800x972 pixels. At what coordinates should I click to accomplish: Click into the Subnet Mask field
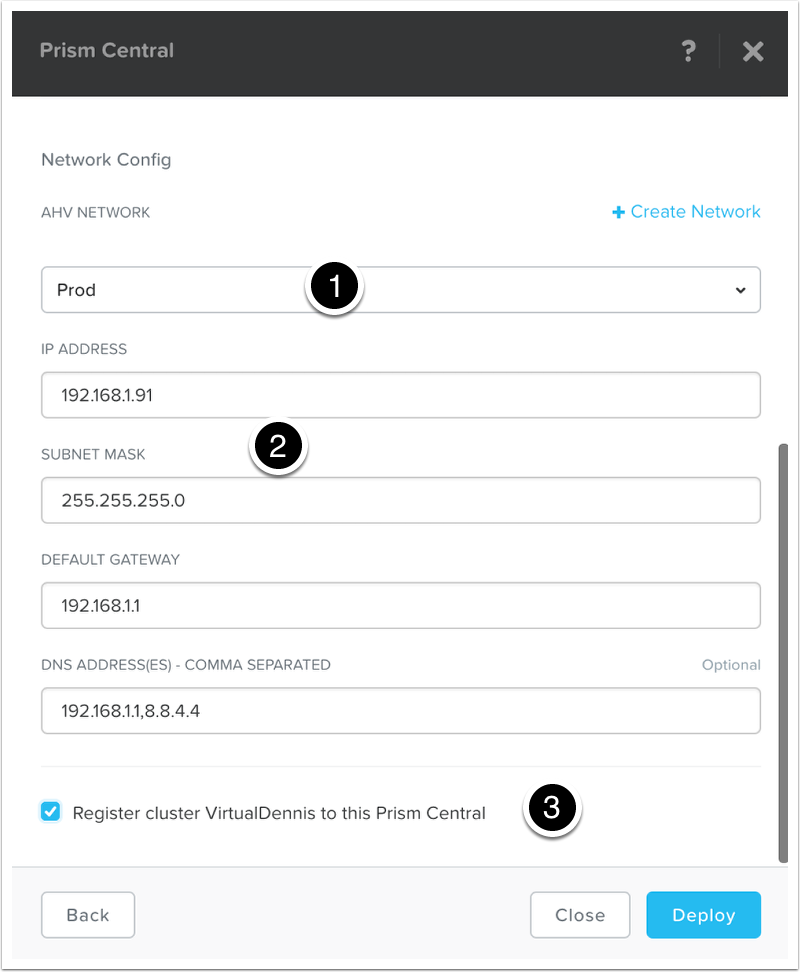[400, 500]
